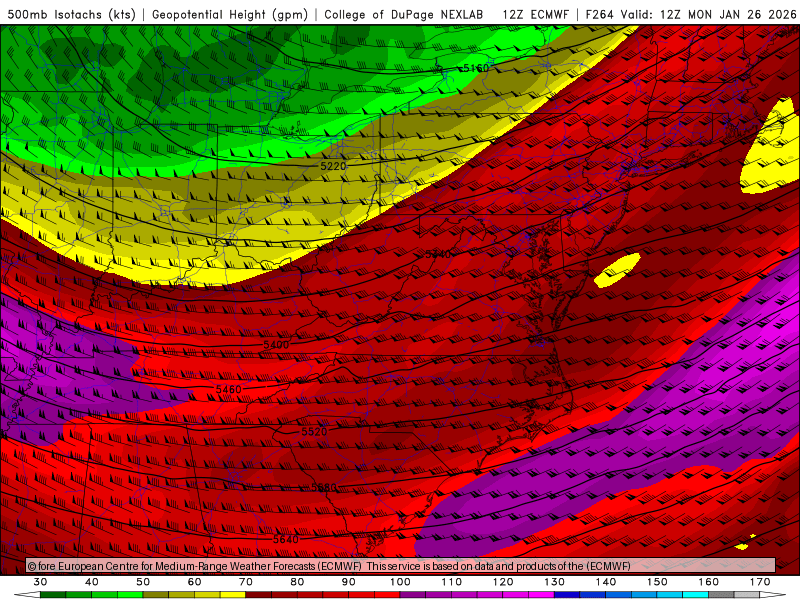Click the 50 value on color scale
The width and height of the screenshot is (800, 600).
click(x=143, y=582)
